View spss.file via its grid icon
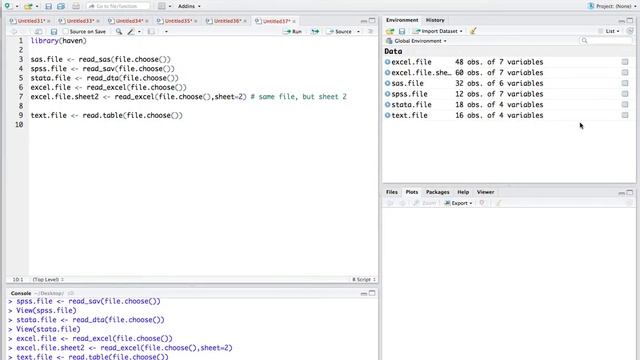This screenshot has height=360, width=640. tap(625, 94)
